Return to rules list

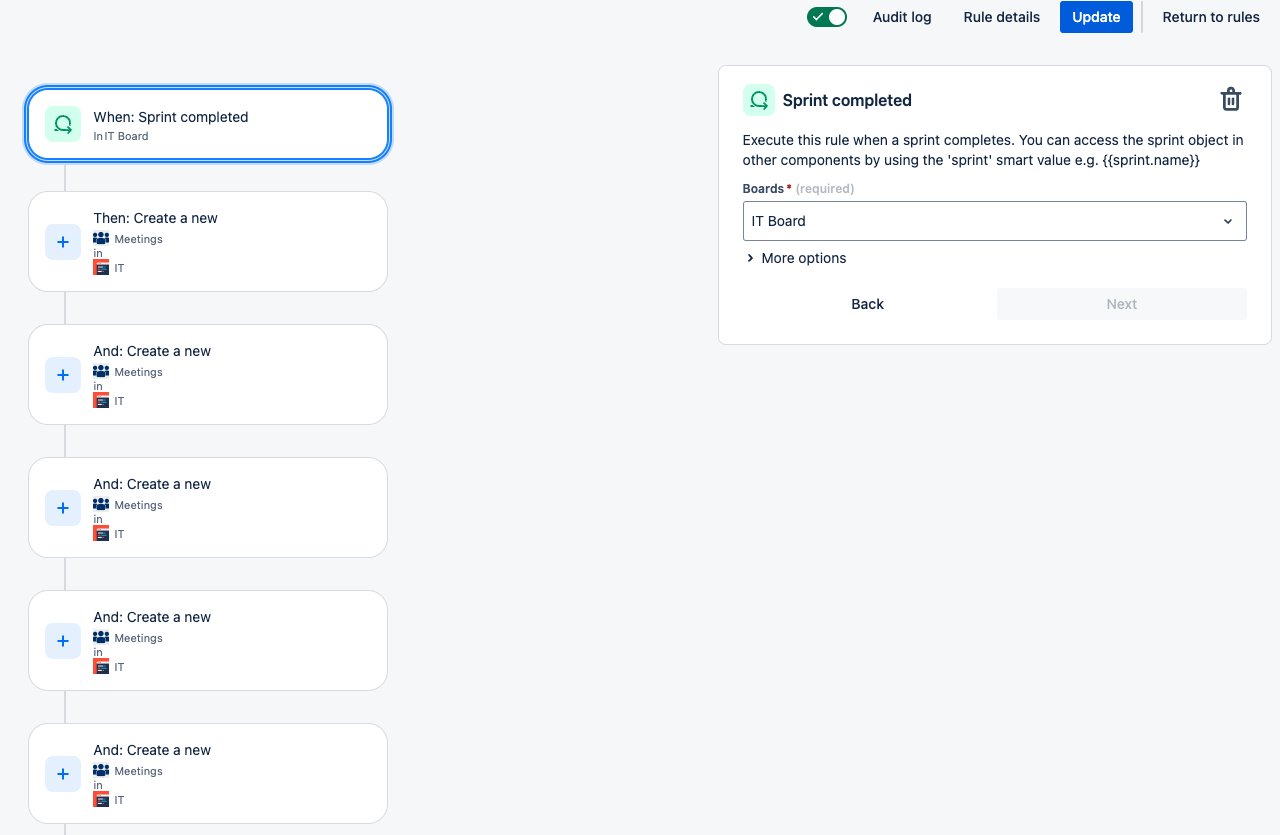point(1211,17)
